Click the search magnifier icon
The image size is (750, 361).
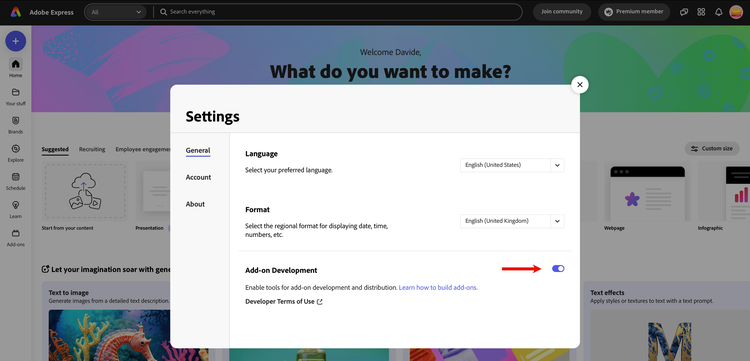click(x=163, y=12)
